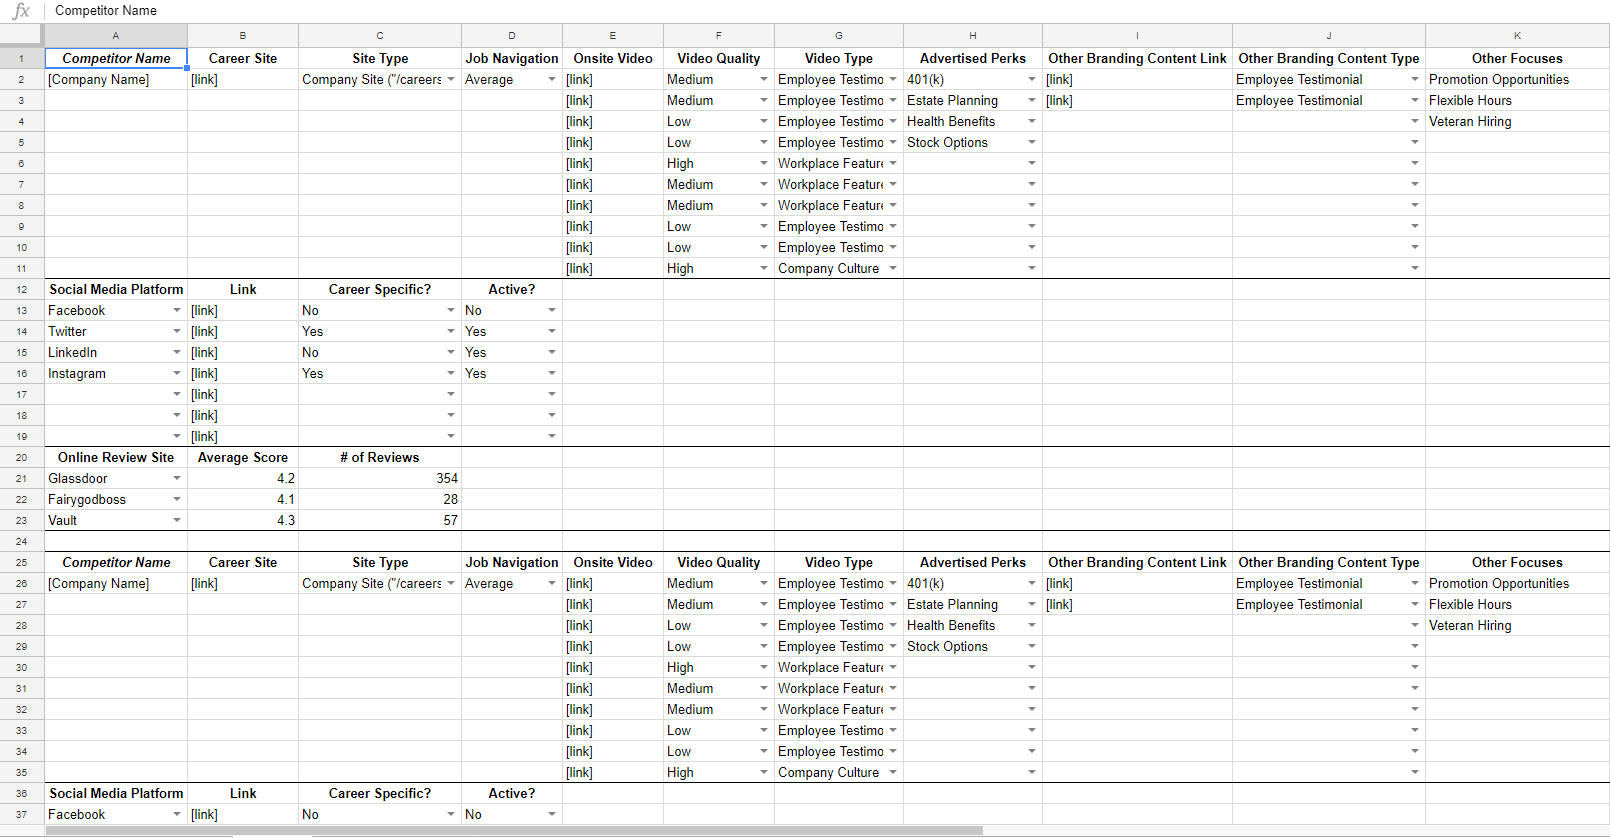Open Vault review site dropdown

[177, 520]
